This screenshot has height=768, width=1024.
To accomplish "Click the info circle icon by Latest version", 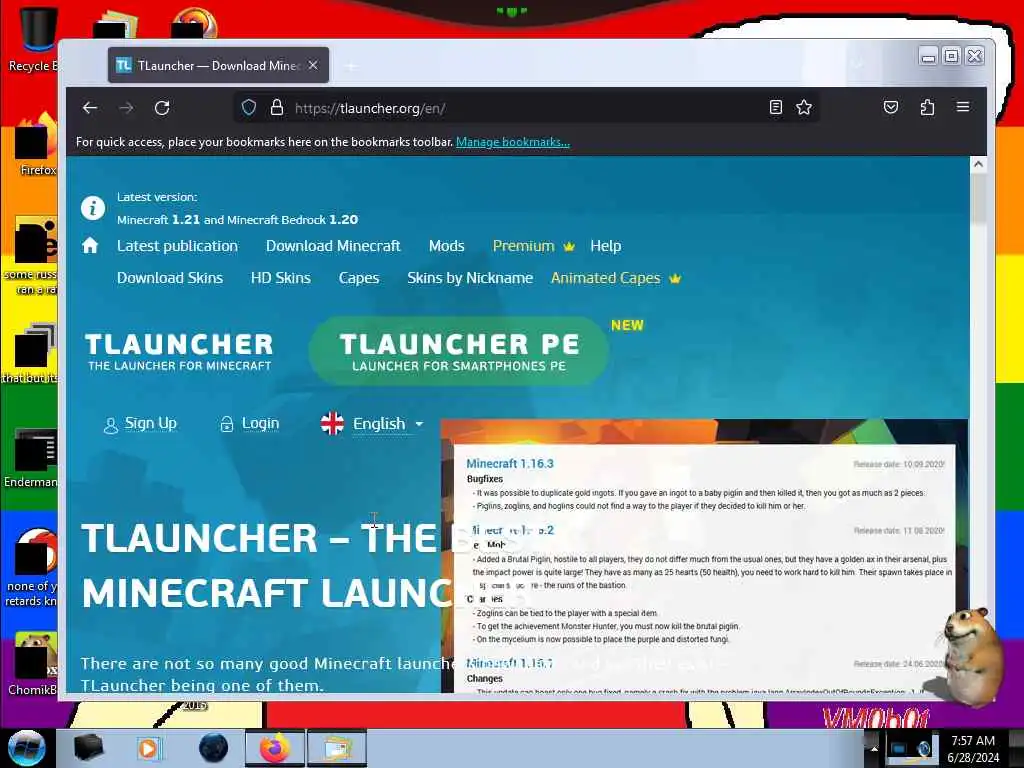I will [93, 208].
